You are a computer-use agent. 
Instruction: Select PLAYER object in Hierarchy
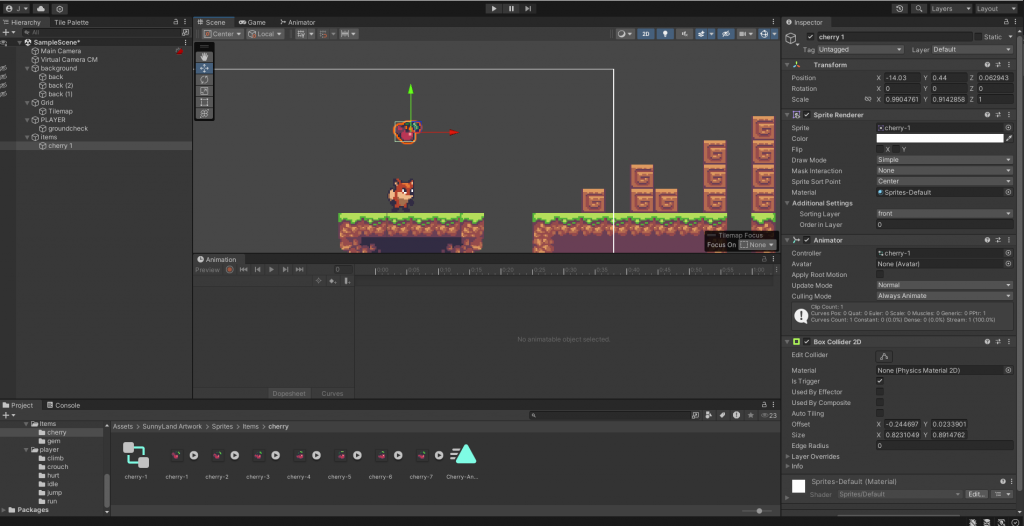53,120
